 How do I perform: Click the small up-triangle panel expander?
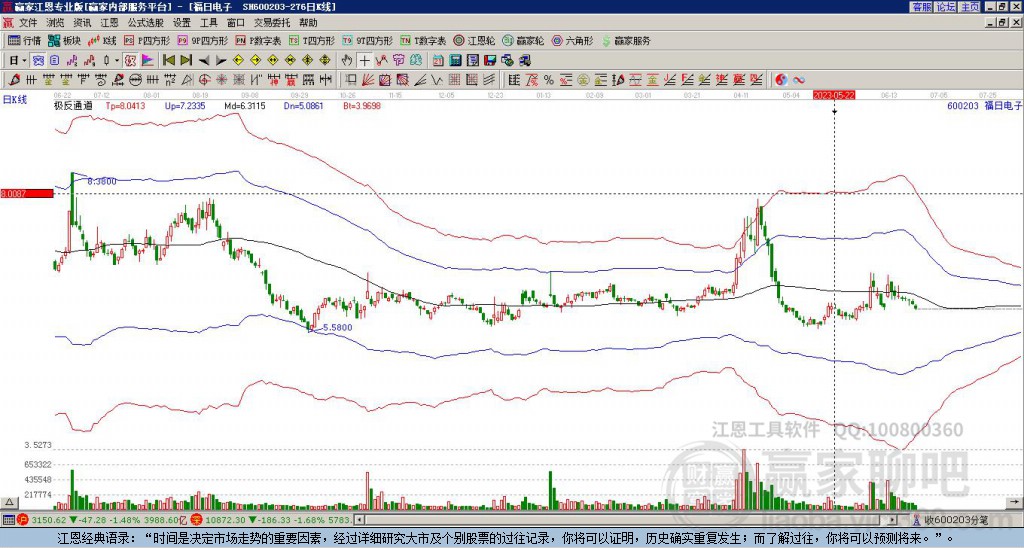point(8,502)
